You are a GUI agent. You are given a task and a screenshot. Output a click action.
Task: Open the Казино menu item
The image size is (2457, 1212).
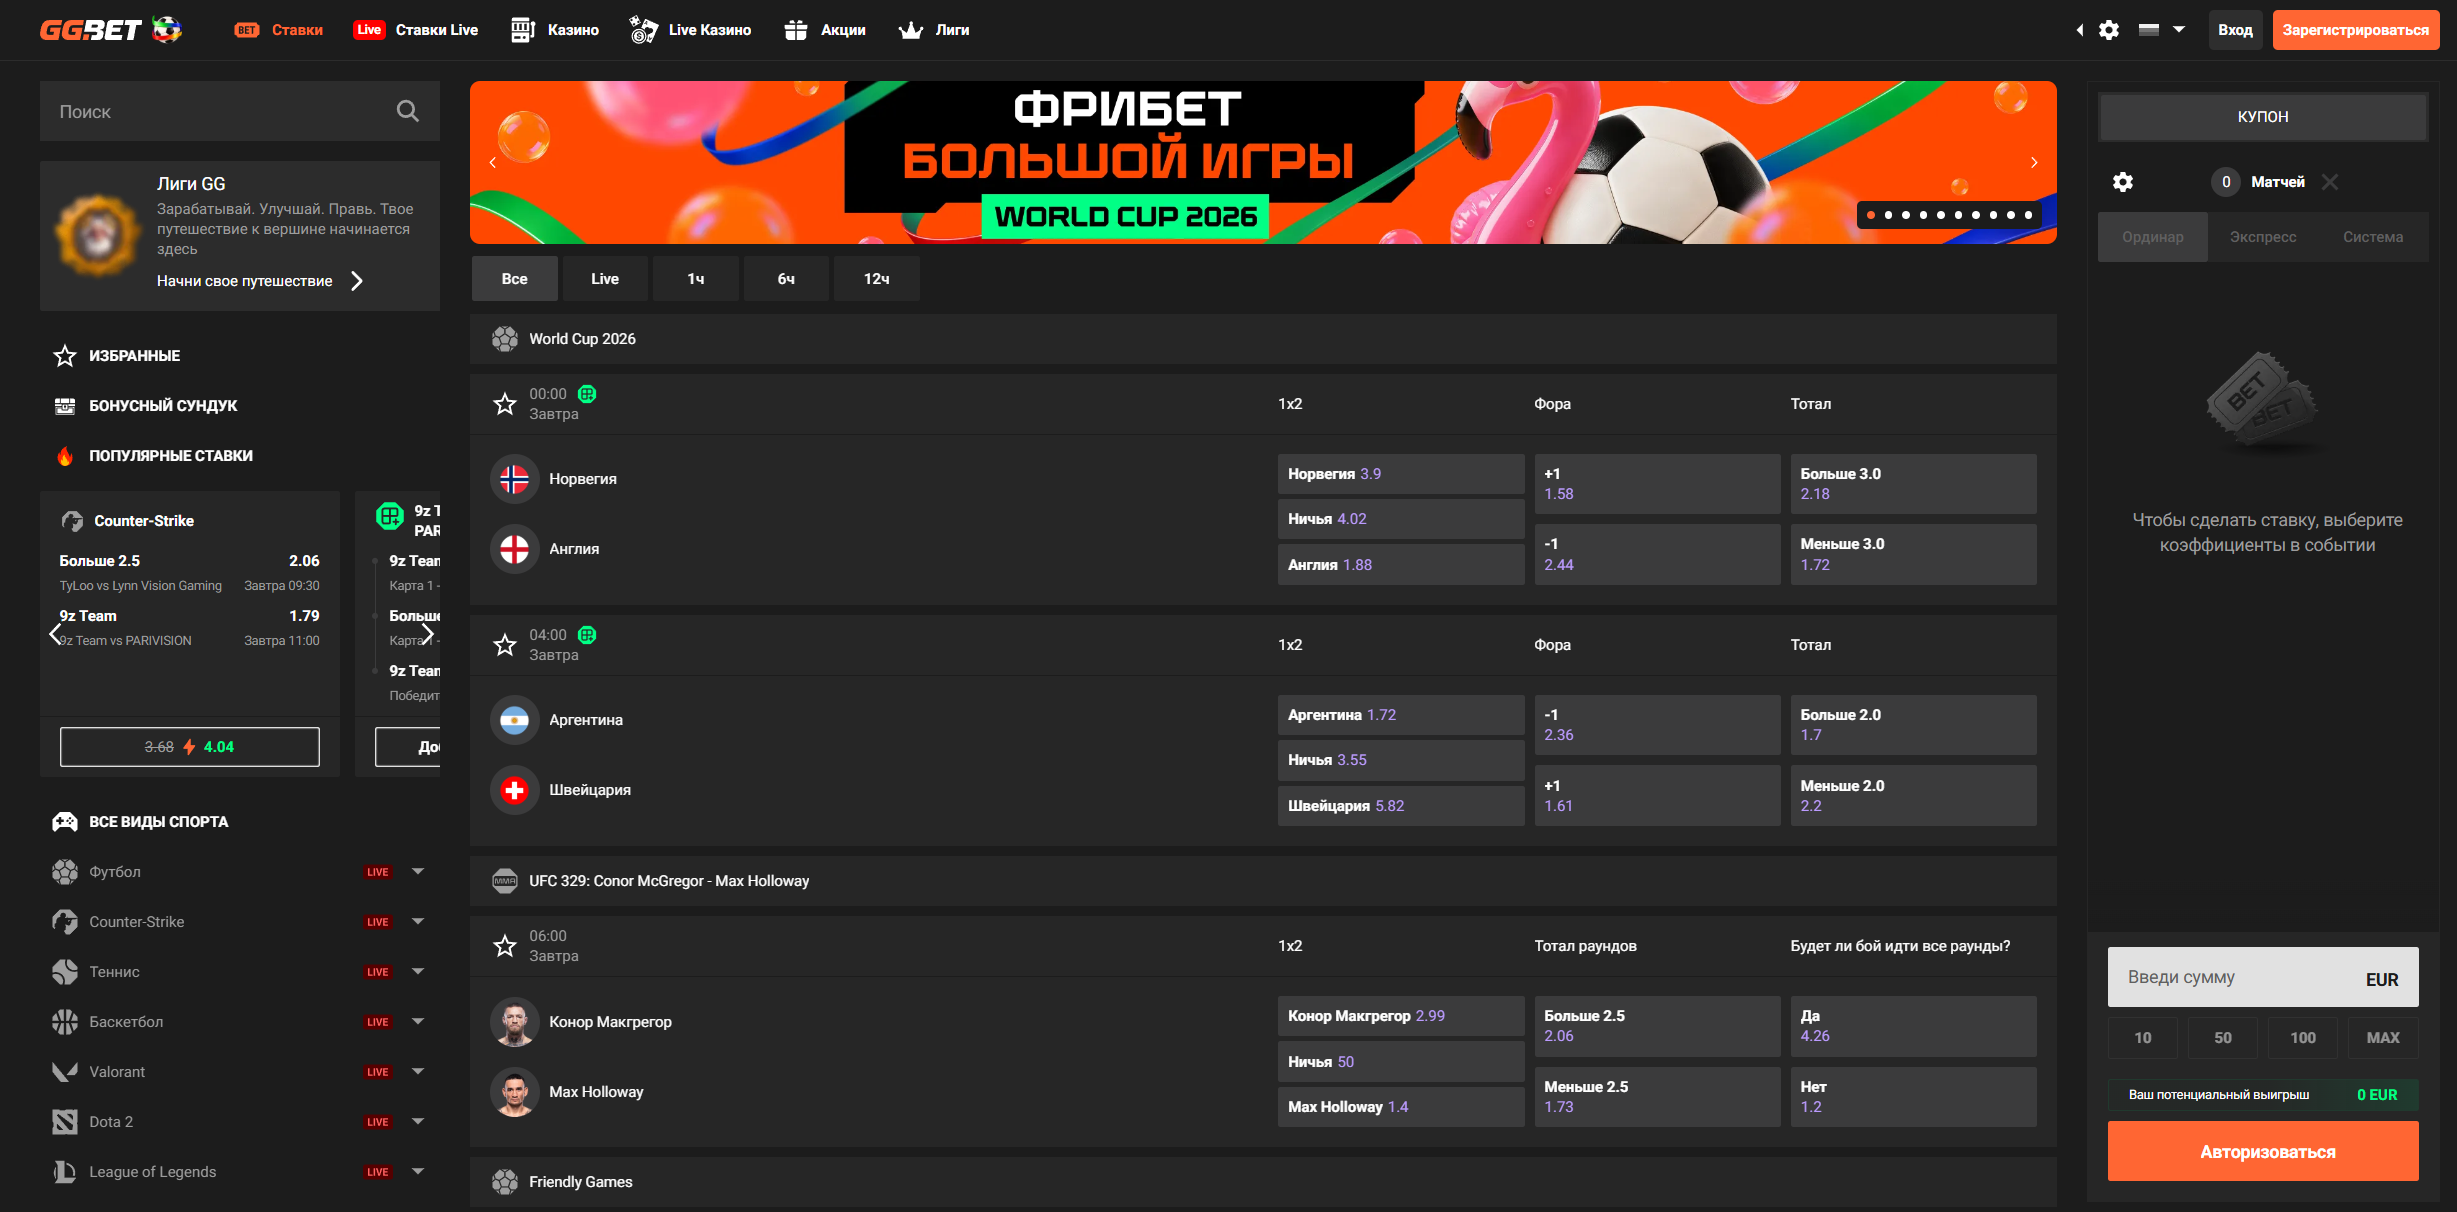tap(555, 30)
